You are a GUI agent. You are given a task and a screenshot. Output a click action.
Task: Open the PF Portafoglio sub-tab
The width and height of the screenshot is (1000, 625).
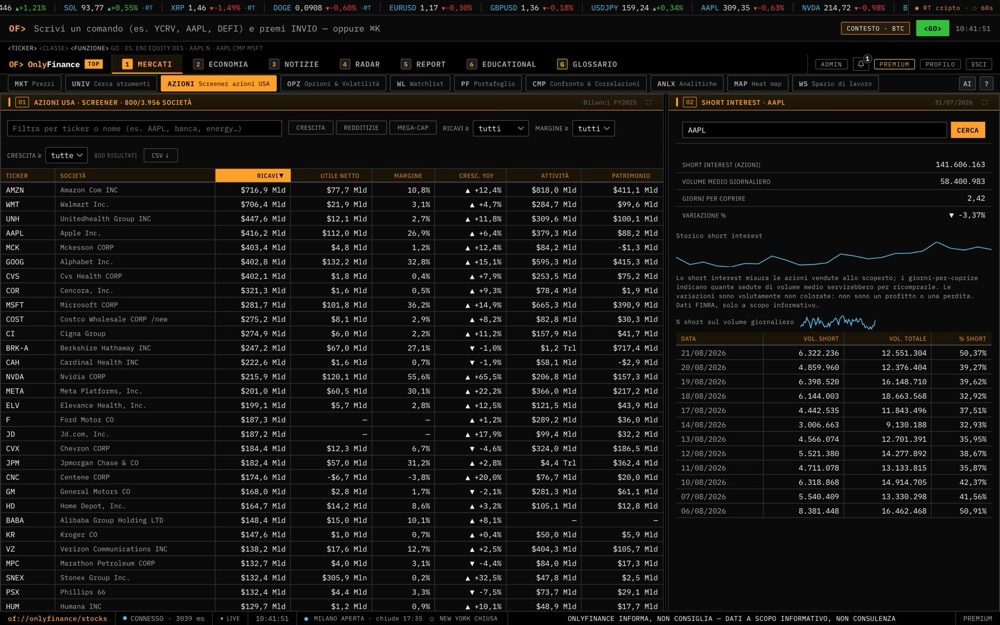point(488,84)
